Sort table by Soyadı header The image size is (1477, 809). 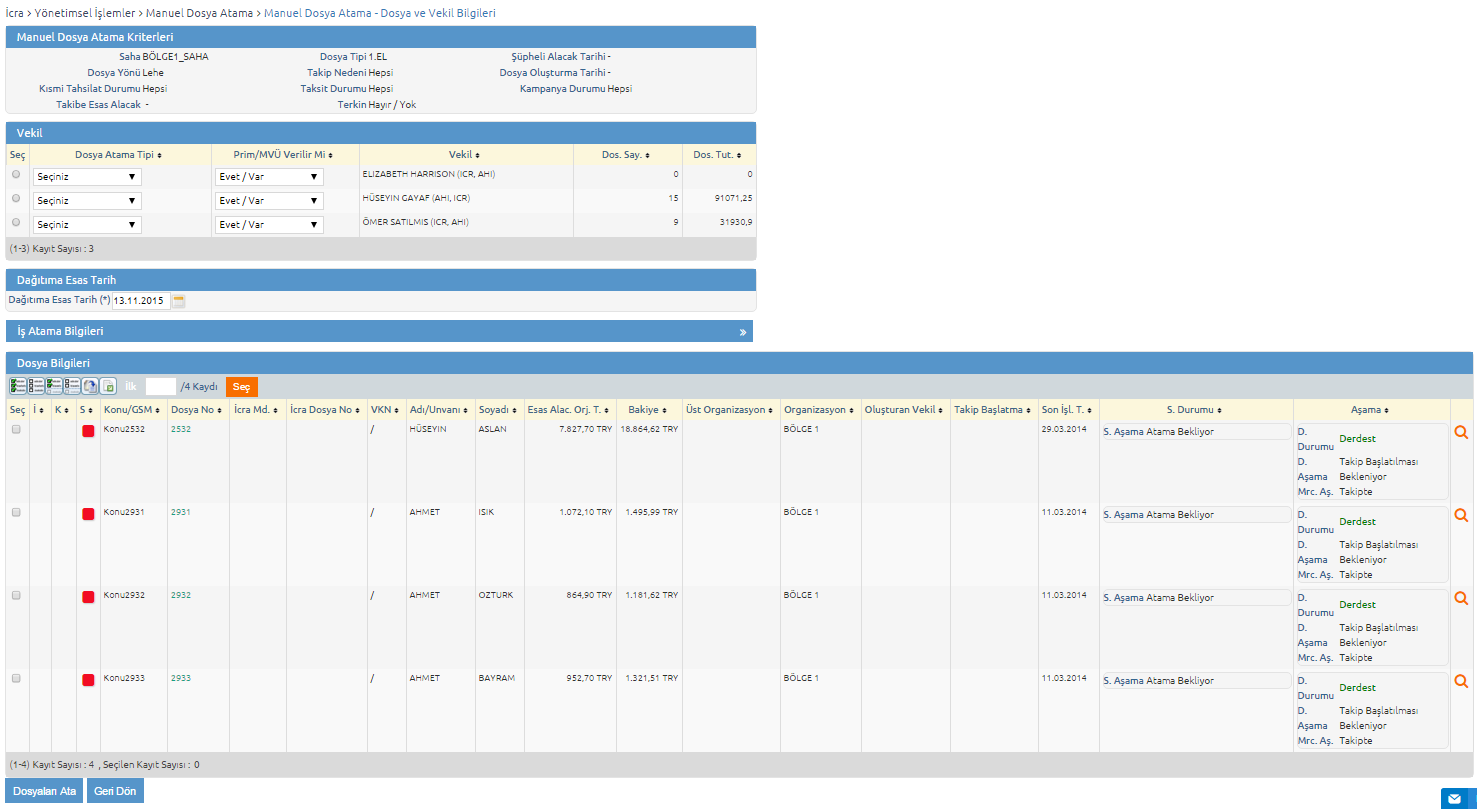(x=498, y=410)
